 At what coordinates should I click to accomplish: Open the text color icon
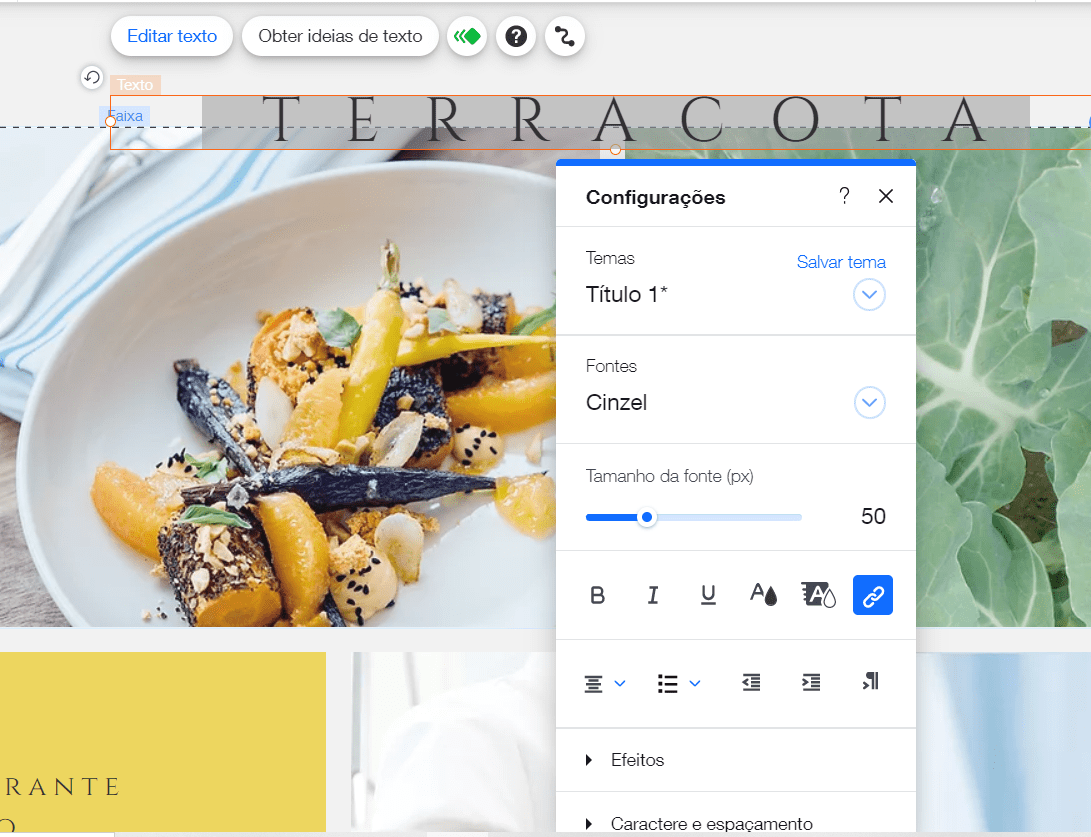click(763, 595)
